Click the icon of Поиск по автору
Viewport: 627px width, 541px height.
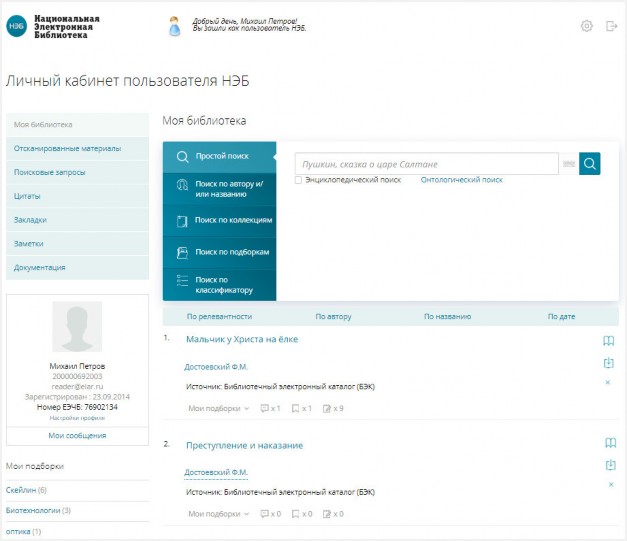[x=182, y=185]
